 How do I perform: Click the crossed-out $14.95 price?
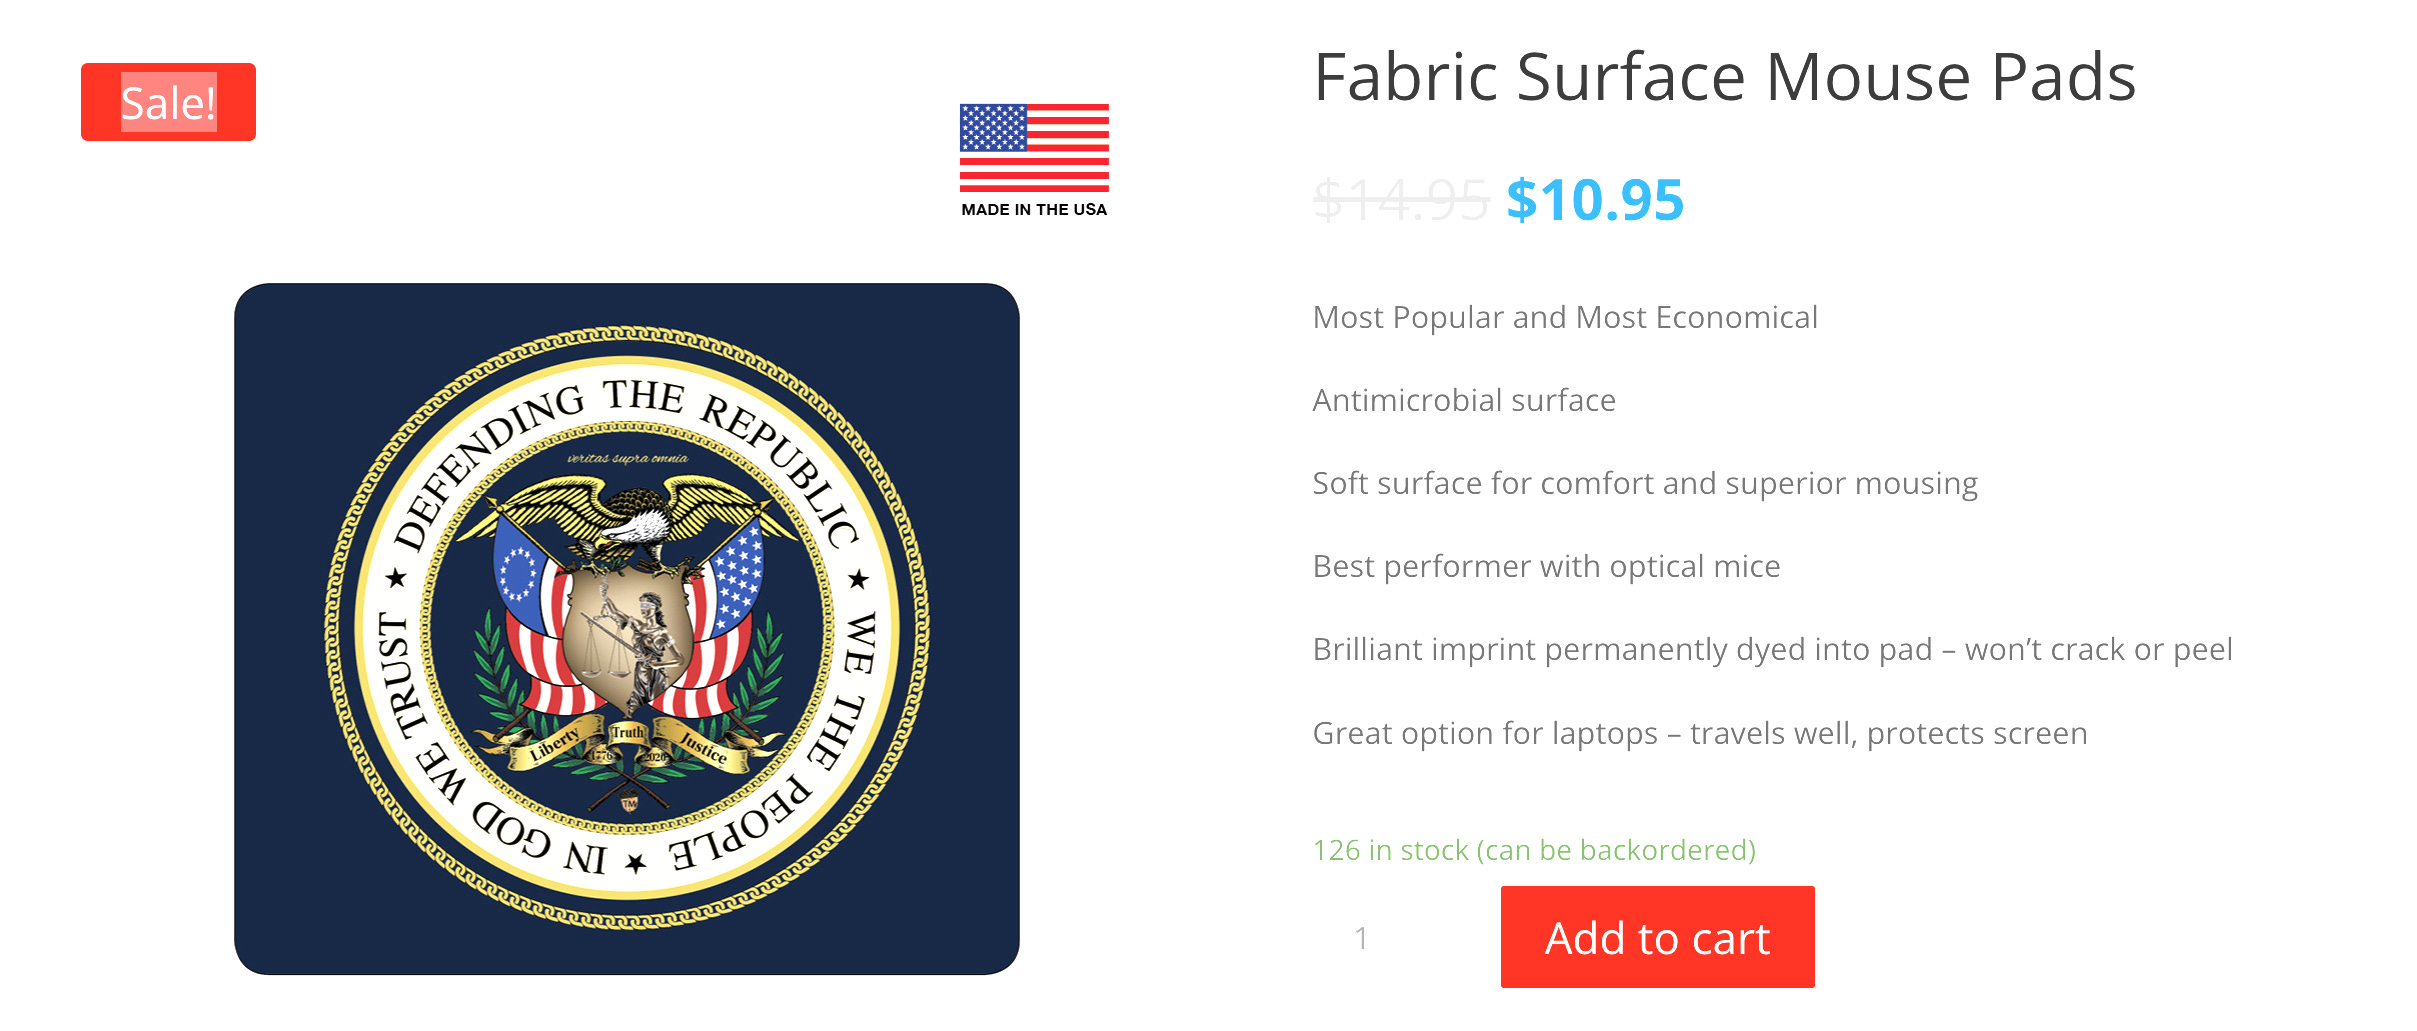pos(1401,200)
